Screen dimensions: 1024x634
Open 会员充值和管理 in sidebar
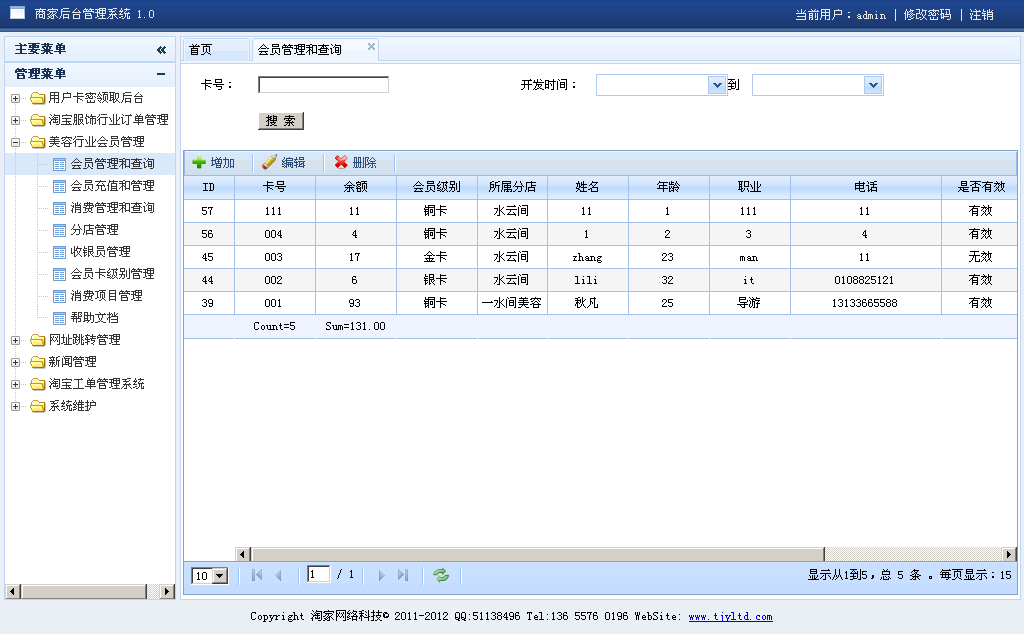[112, 186]
